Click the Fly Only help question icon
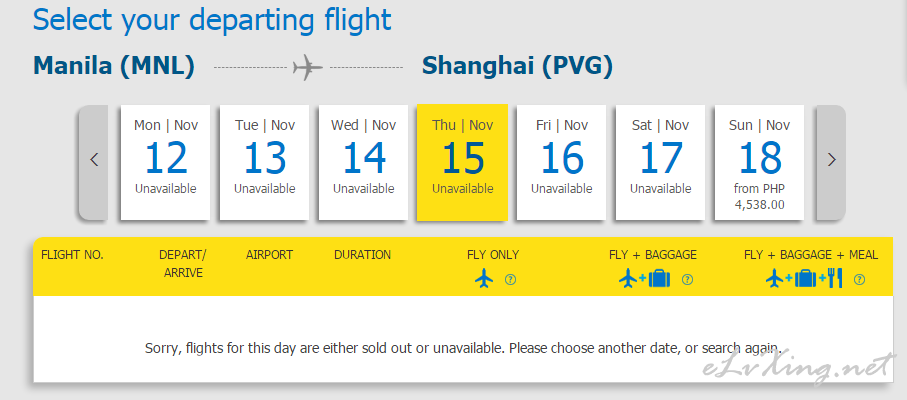 pos(510,280)
